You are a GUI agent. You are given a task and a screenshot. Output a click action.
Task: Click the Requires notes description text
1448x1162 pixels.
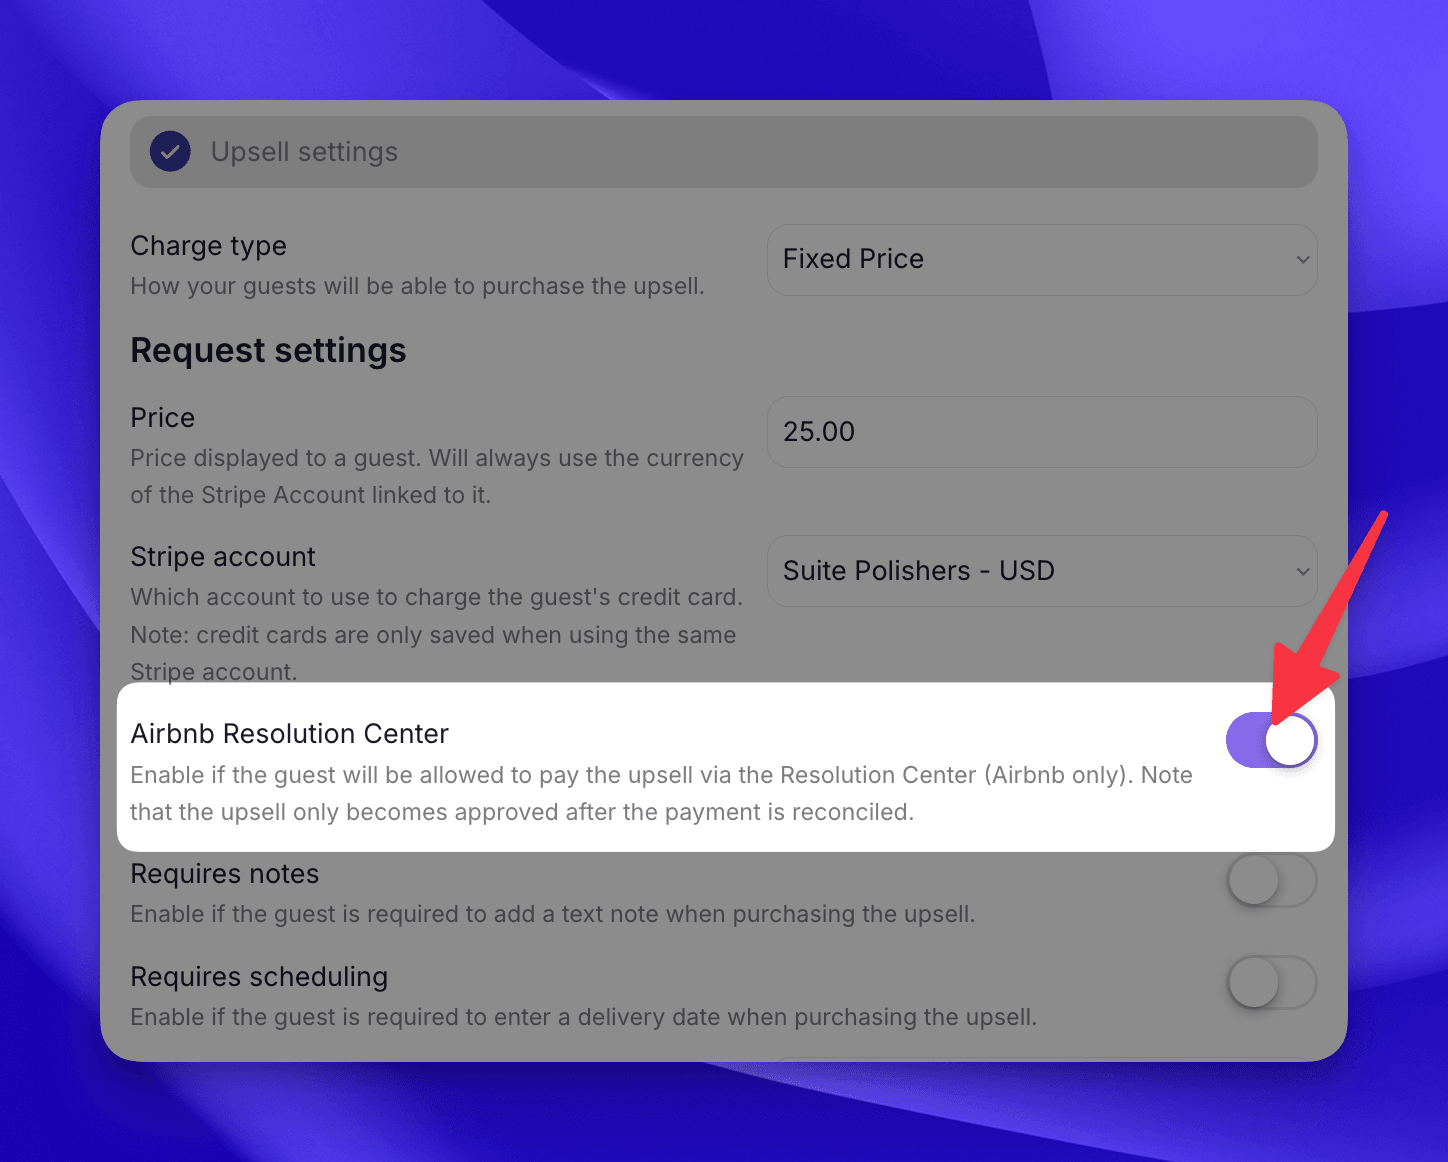pyautogui.click(x=552, y=913)
